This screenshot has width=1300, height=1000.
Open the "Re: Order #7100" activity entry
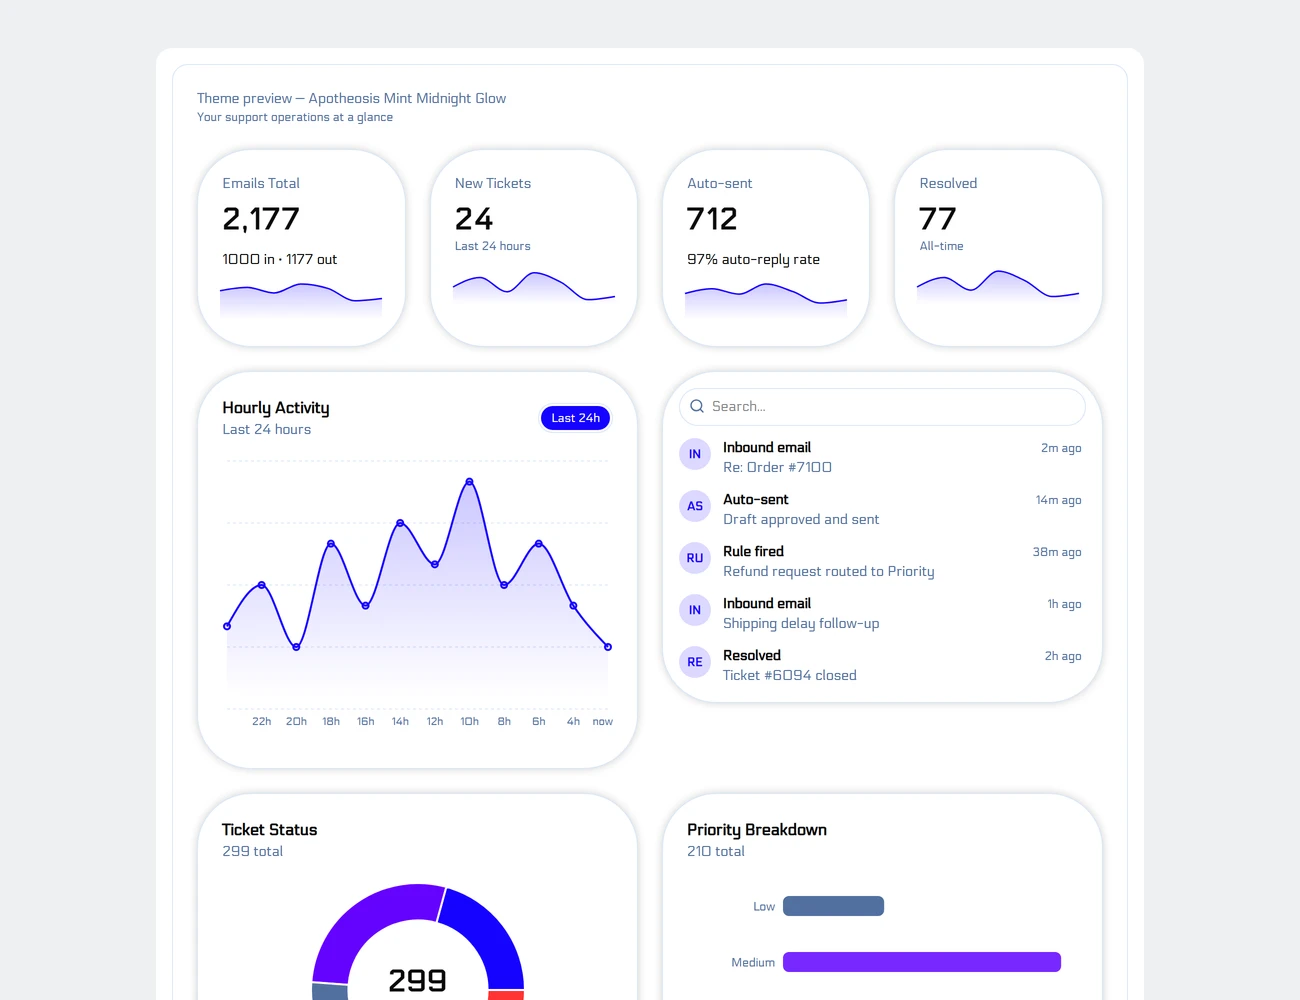click(777, 467)
